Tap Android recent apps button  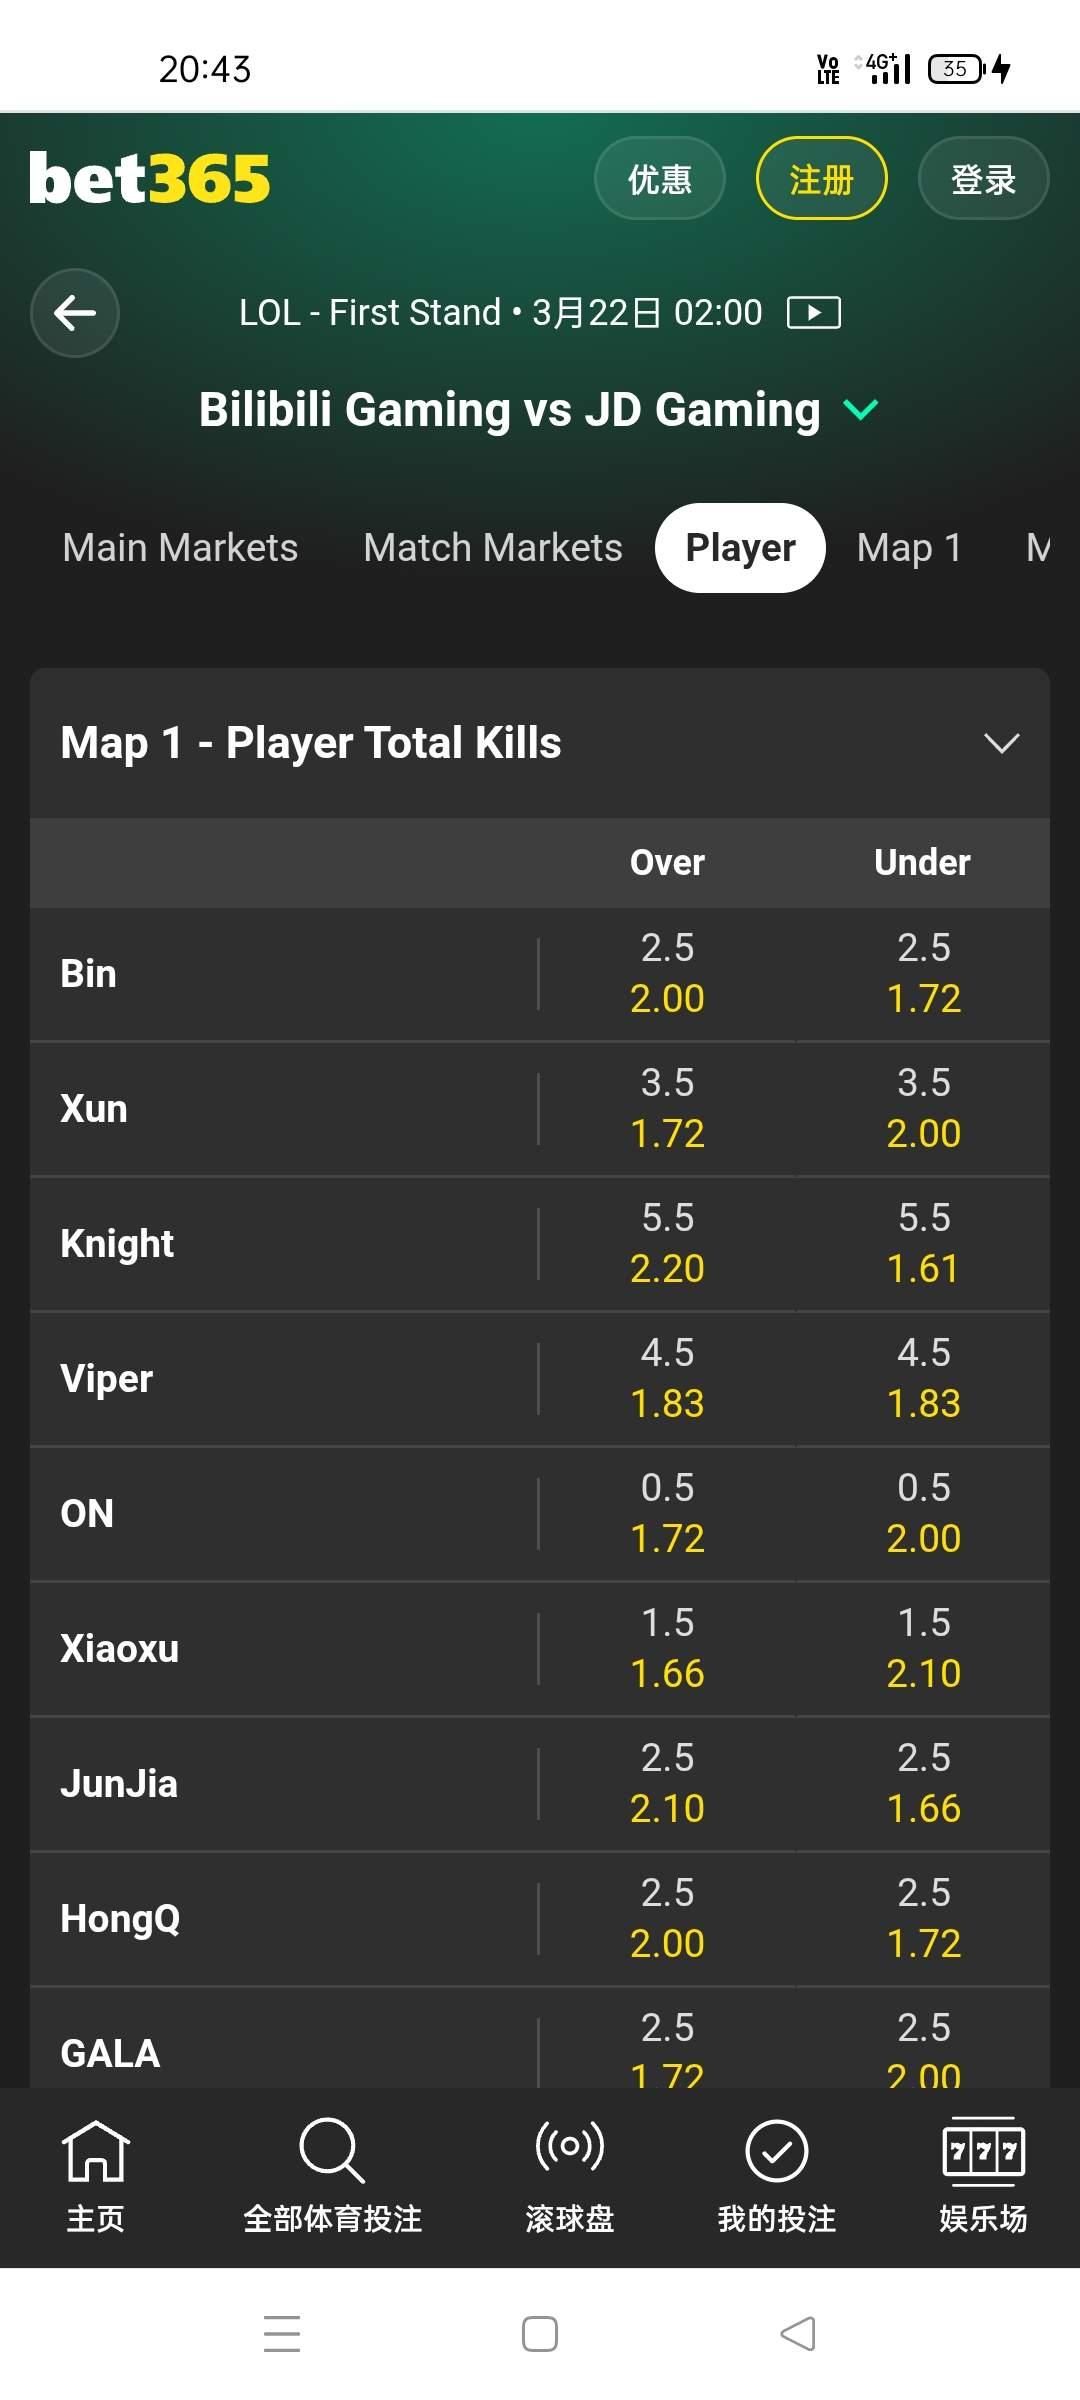coord(282,2333)
